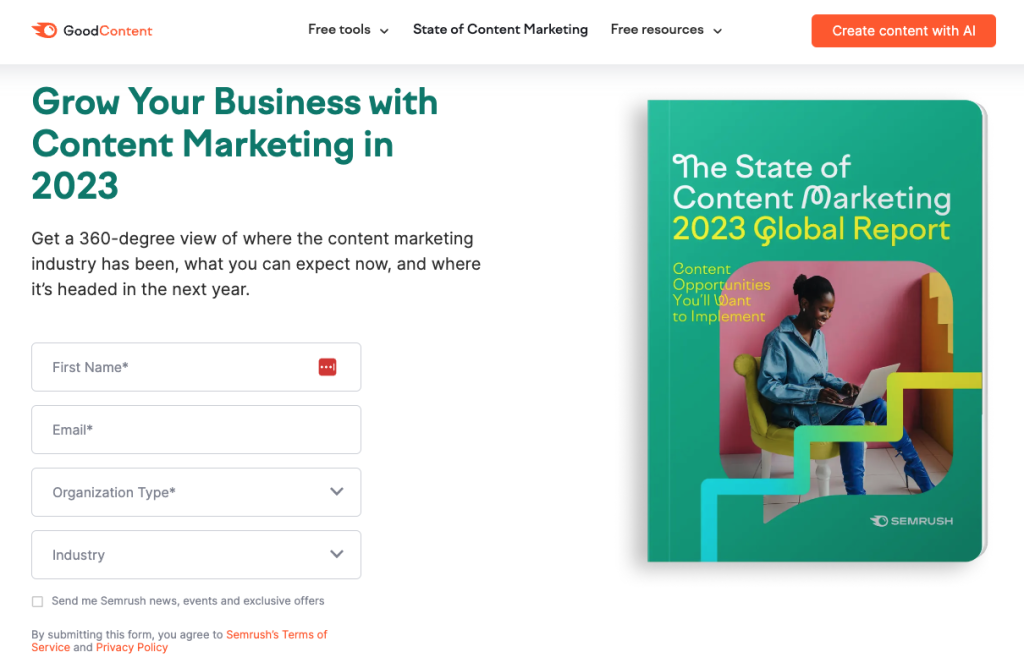Follow the Semrush's Terms of Service link
This screenshot has height=663, width=1024.
click(x=276, y=635)
